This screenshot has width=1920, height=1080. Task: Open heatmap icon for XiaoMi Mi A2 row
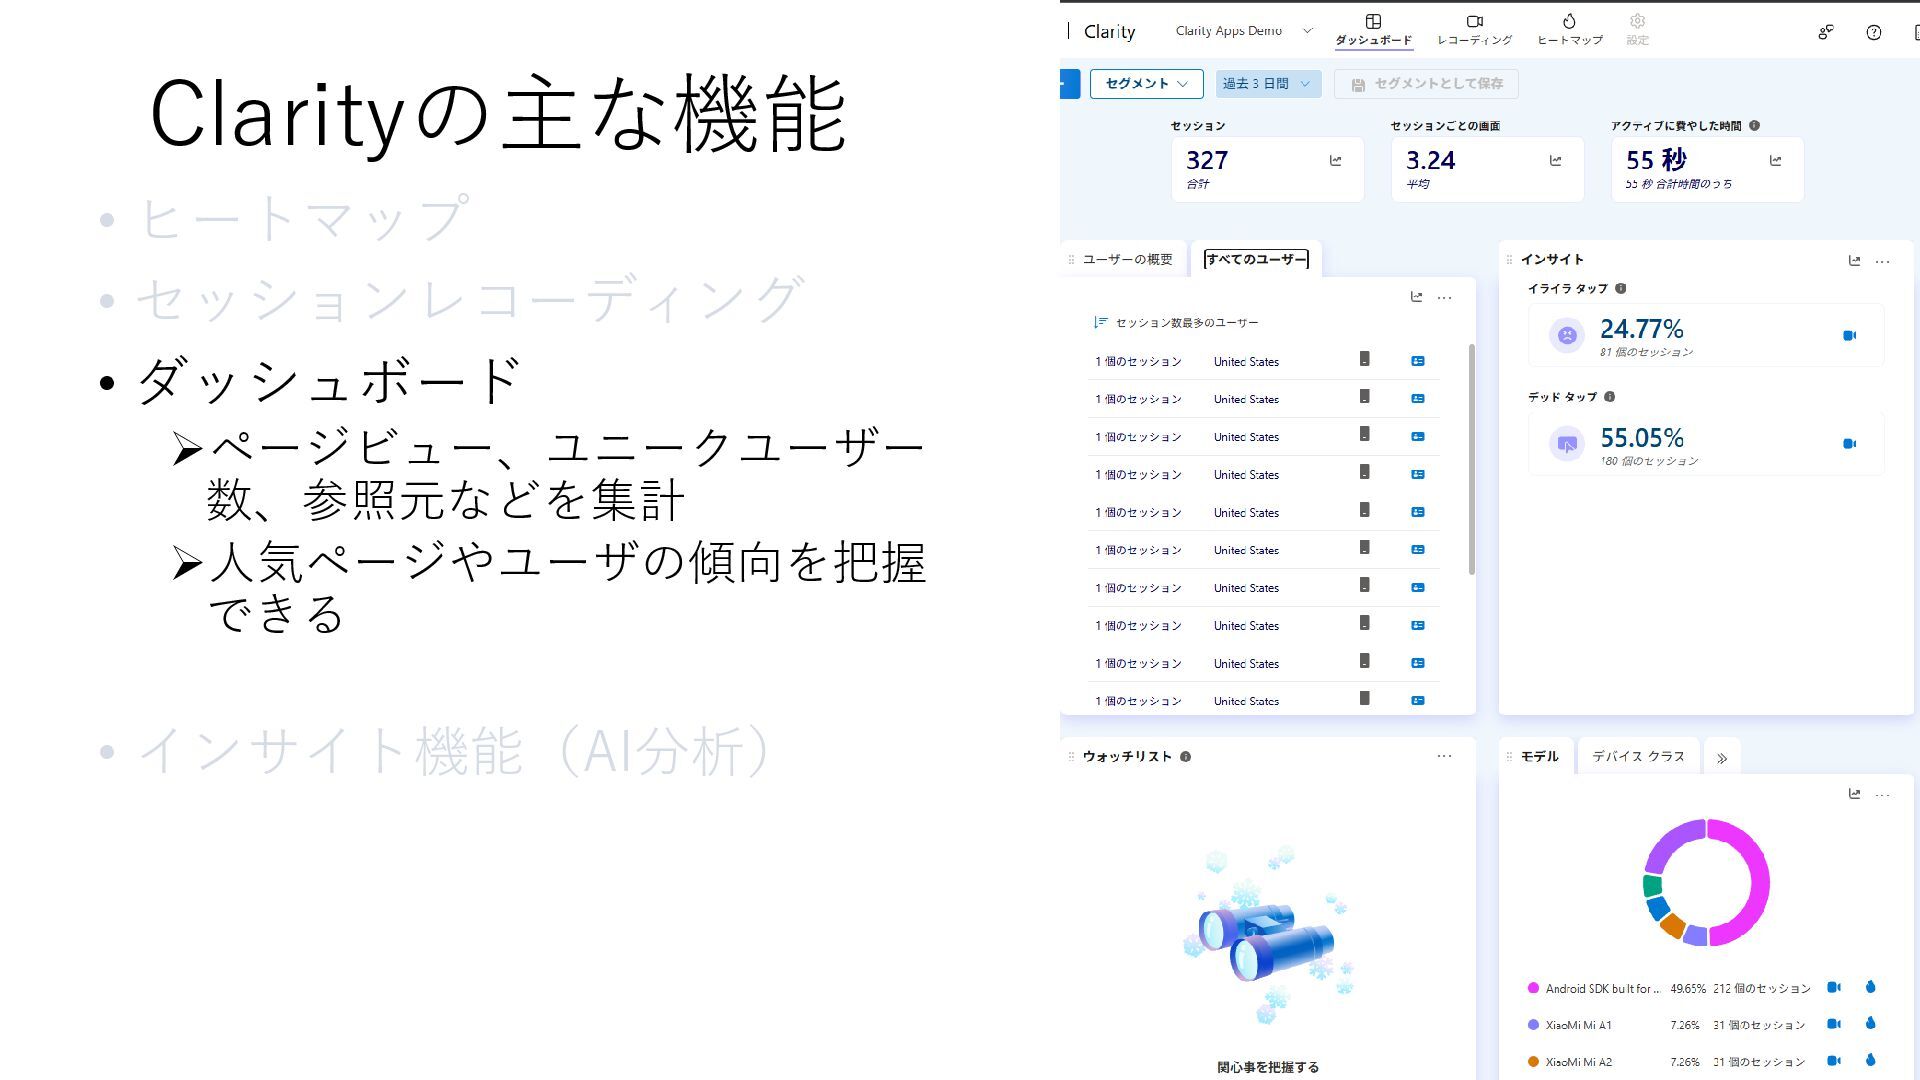1870,1060
